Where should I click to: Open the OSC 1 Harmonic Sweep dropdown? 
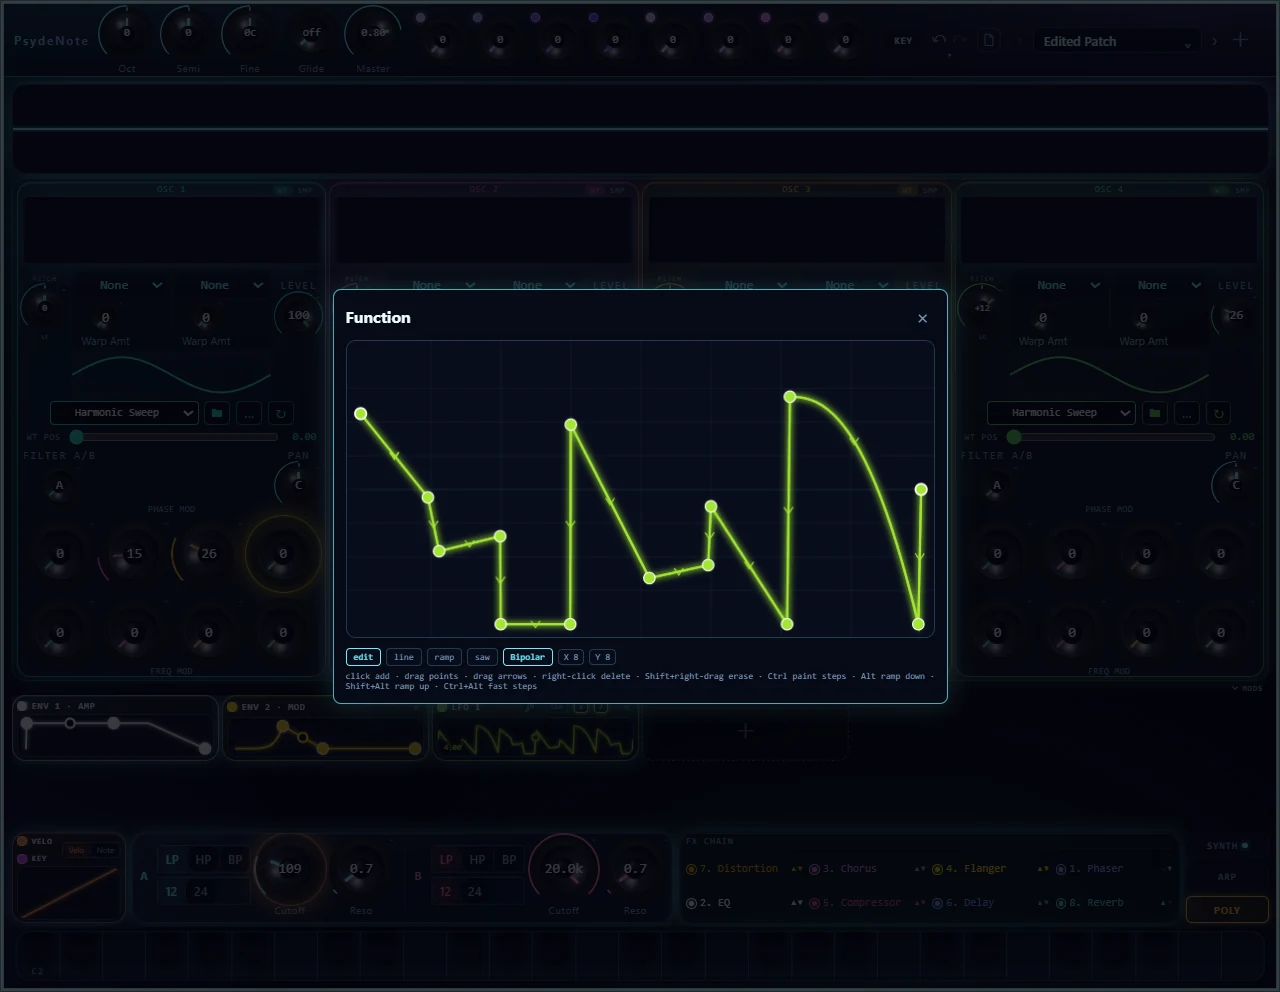(x=124, y=413)
